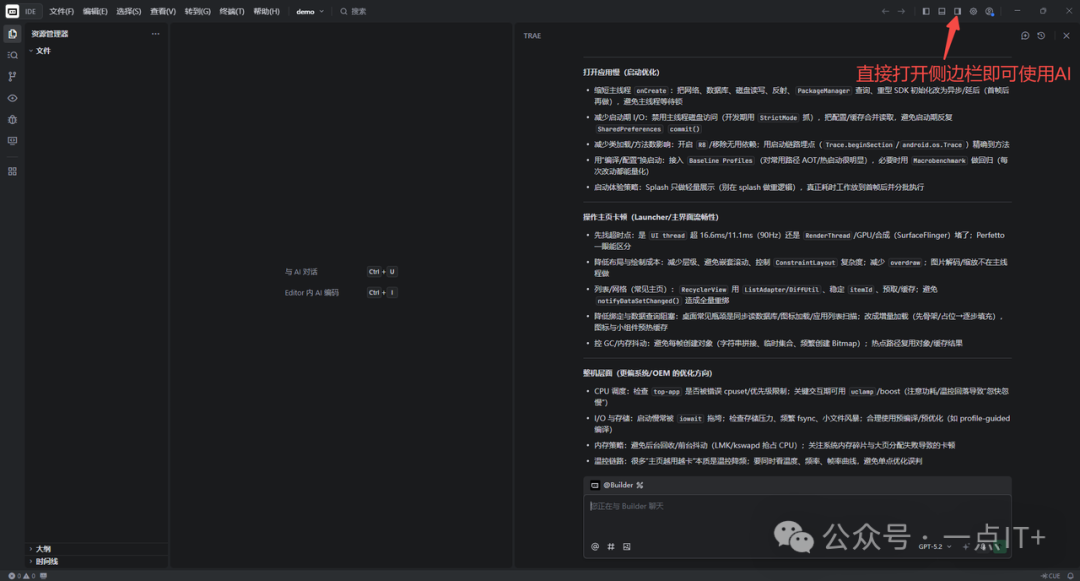Screen dimensions: 1080x581
Task: Open the 查看(V) menu
Action: (163, 12)
